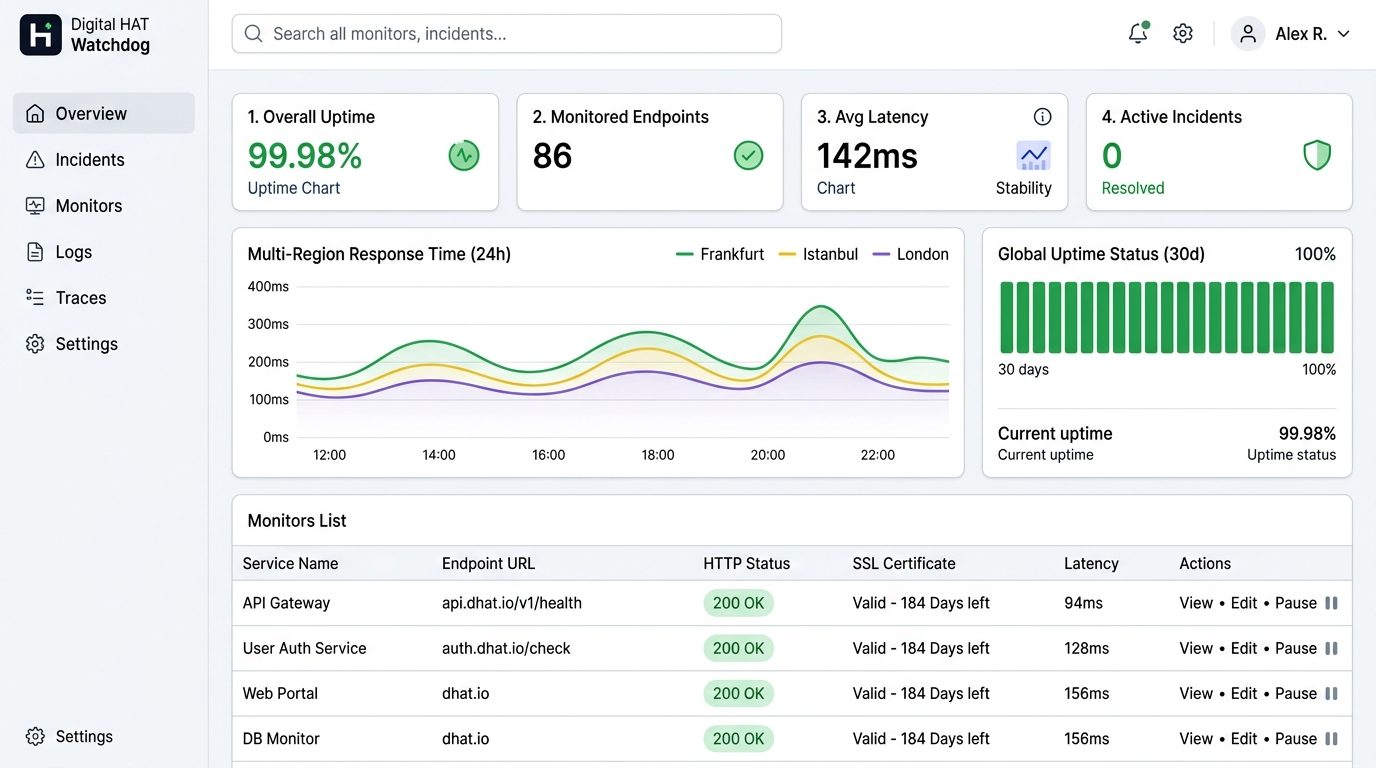1376x768 pixels.
Task: Pause the API Gateway monitor icon
Action: click(1331, 603)
